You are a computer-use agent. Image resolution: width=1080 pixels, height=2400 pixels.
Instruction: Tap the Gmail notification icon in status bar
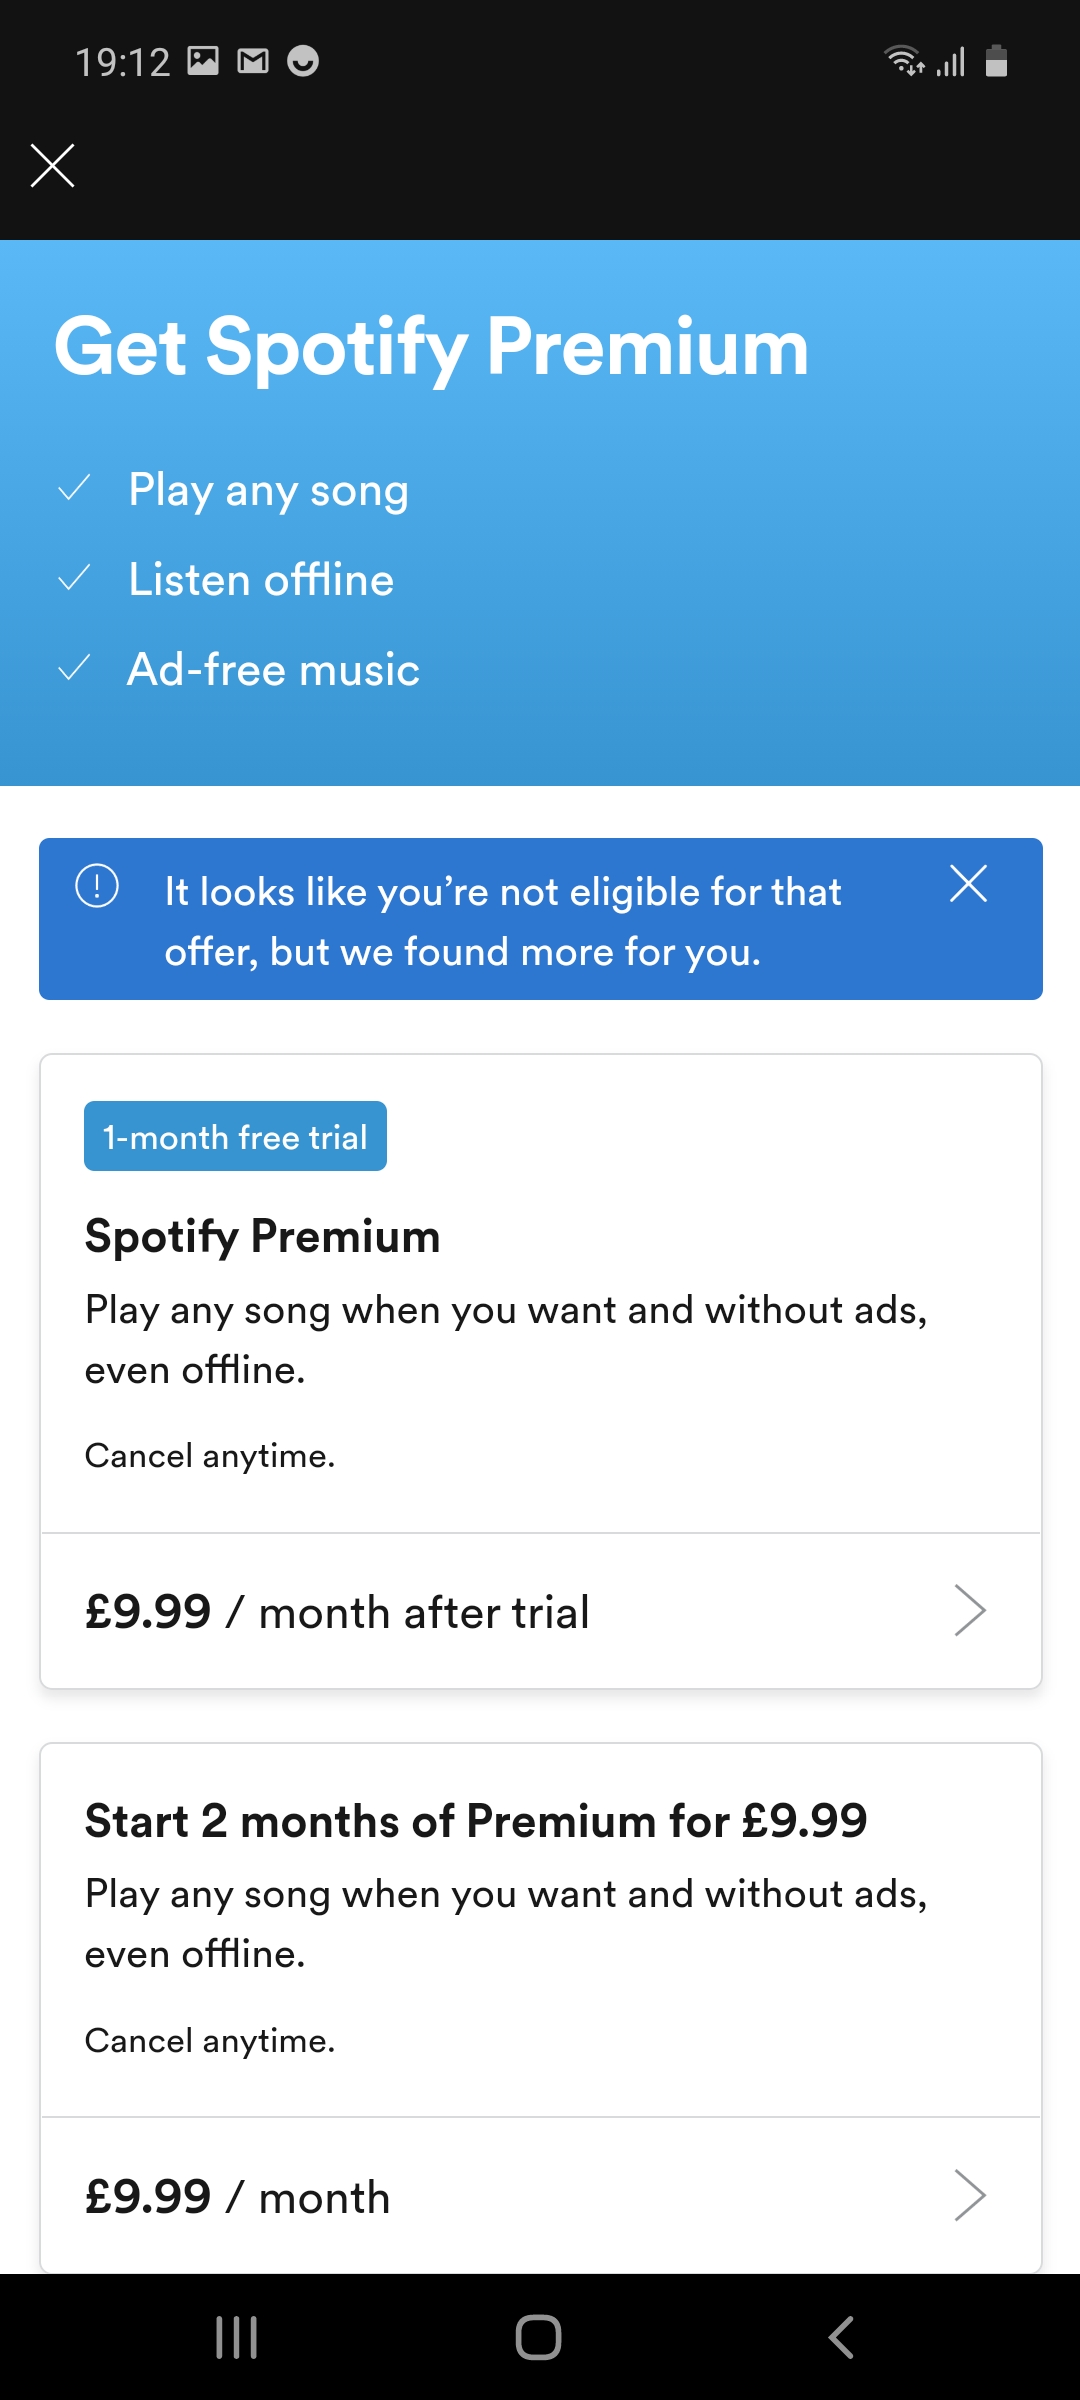(x=253, y=62)
